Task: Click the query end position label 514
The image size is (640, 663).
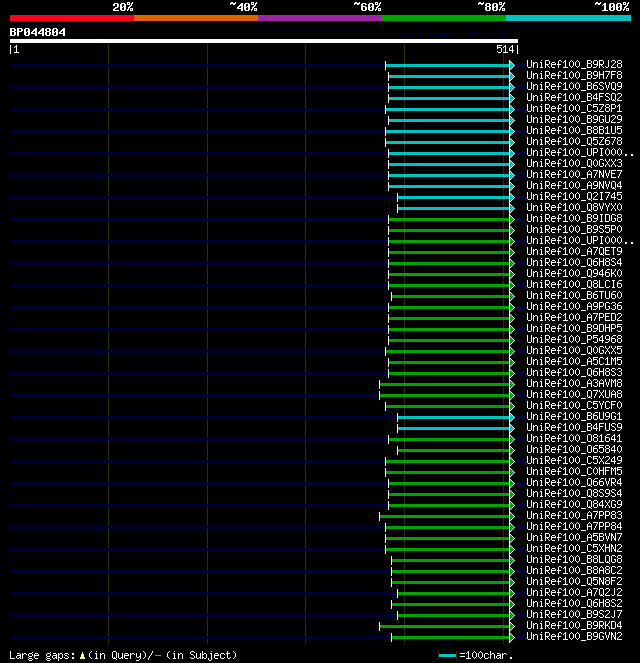Action: (505, 49)
